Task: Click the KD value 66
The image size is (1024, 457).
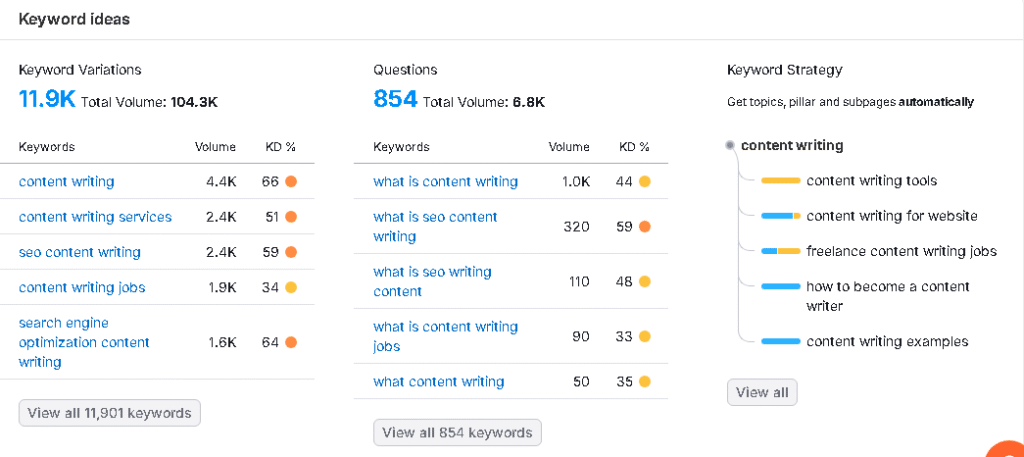Action: pos(270,181)
